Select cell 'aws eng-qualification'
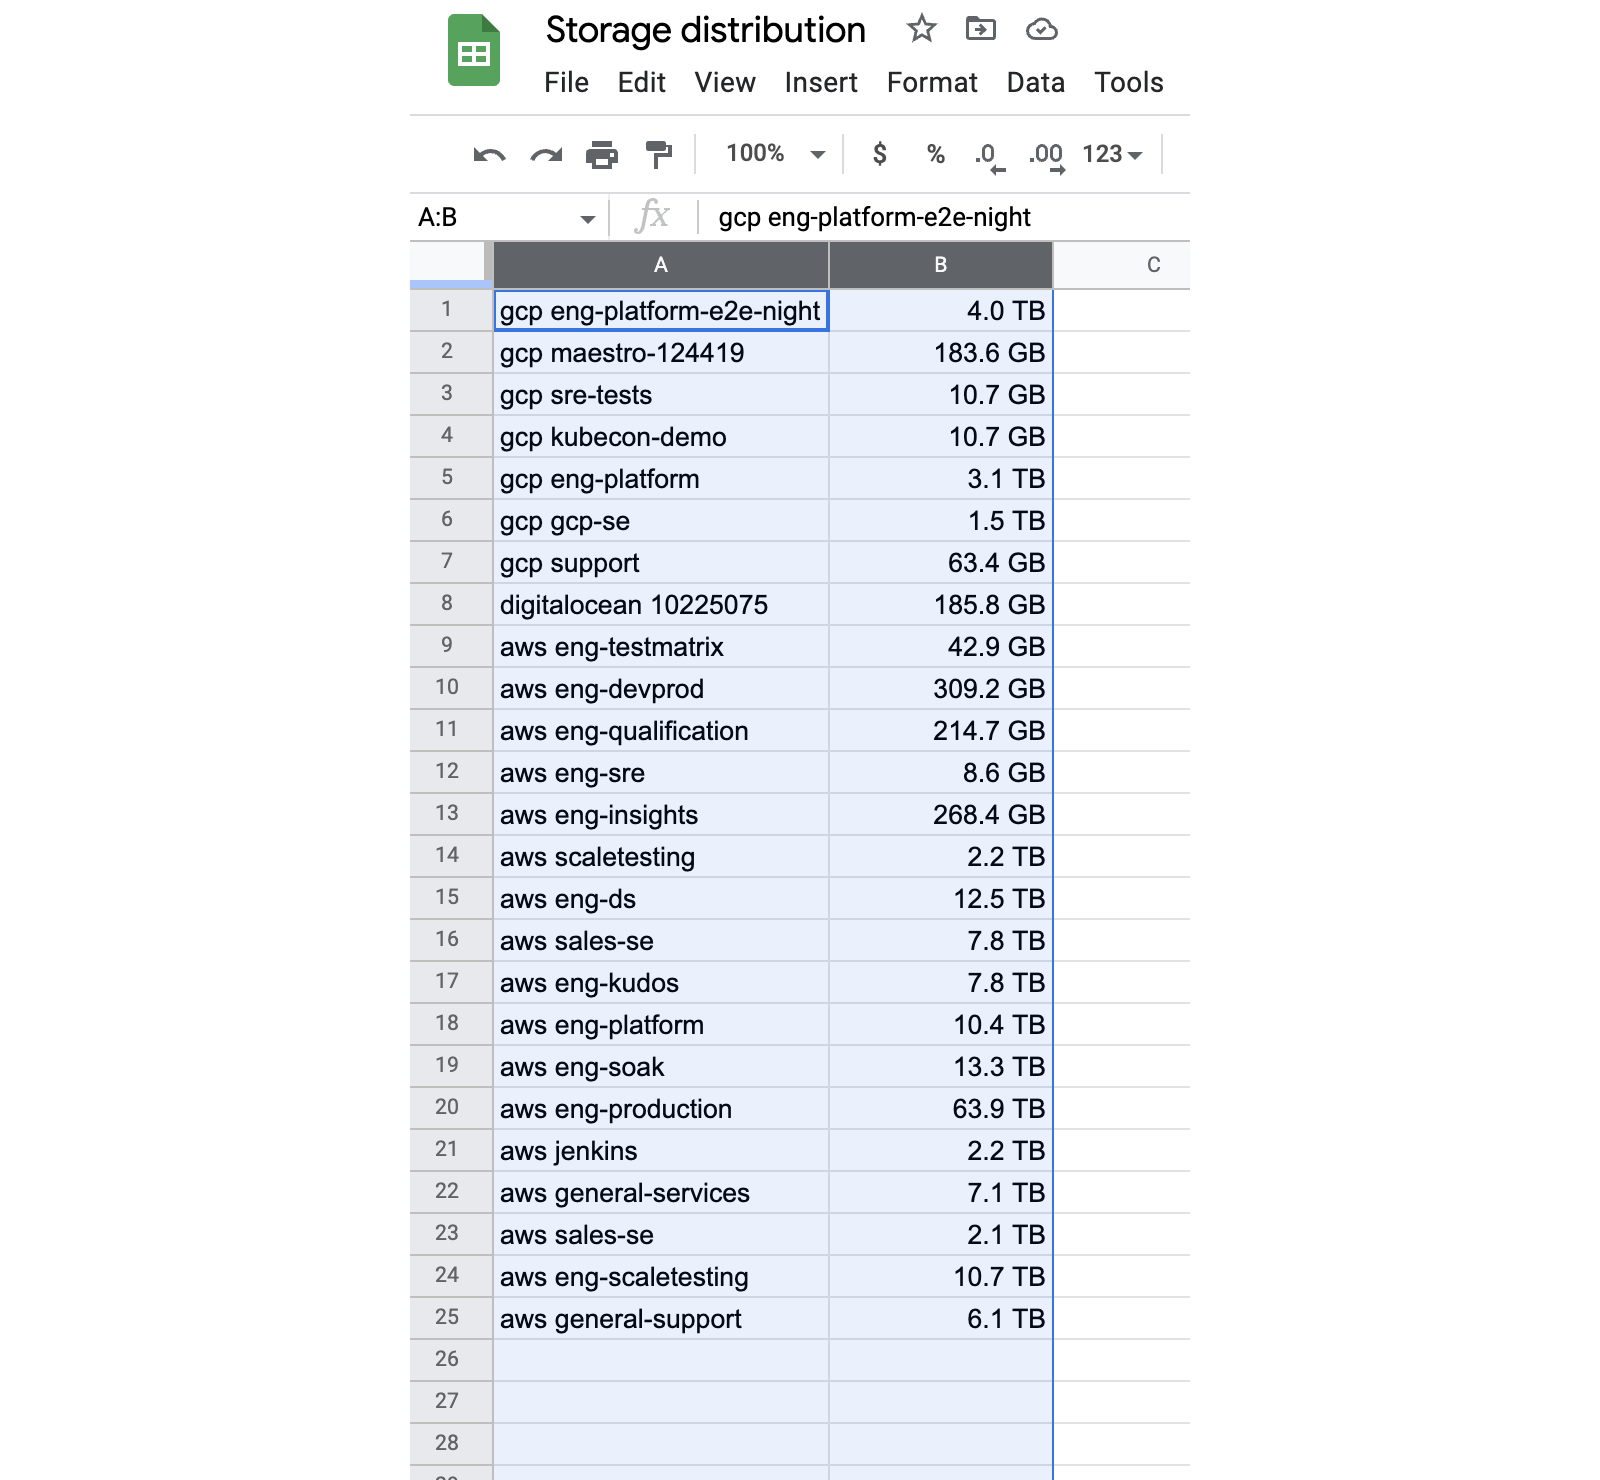 click(661, 730)
